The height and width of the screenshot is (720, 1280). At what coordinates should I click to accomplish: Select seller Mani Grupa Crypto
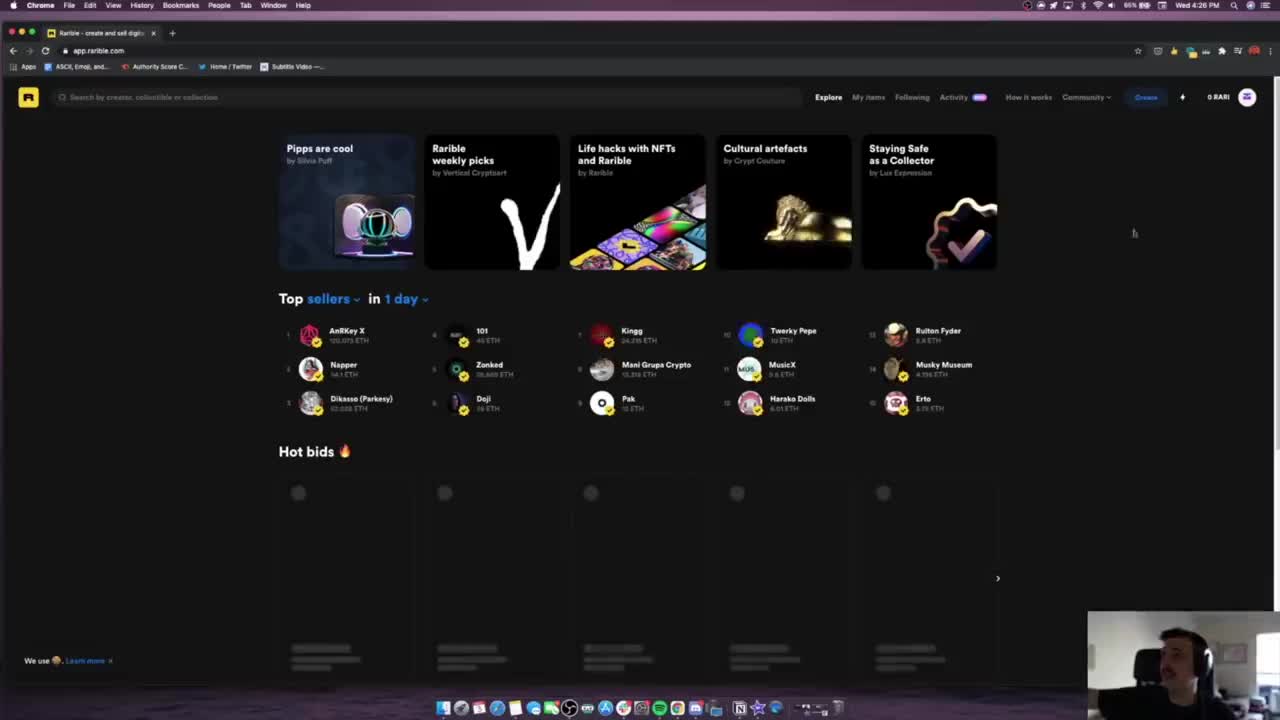[656, 365]
